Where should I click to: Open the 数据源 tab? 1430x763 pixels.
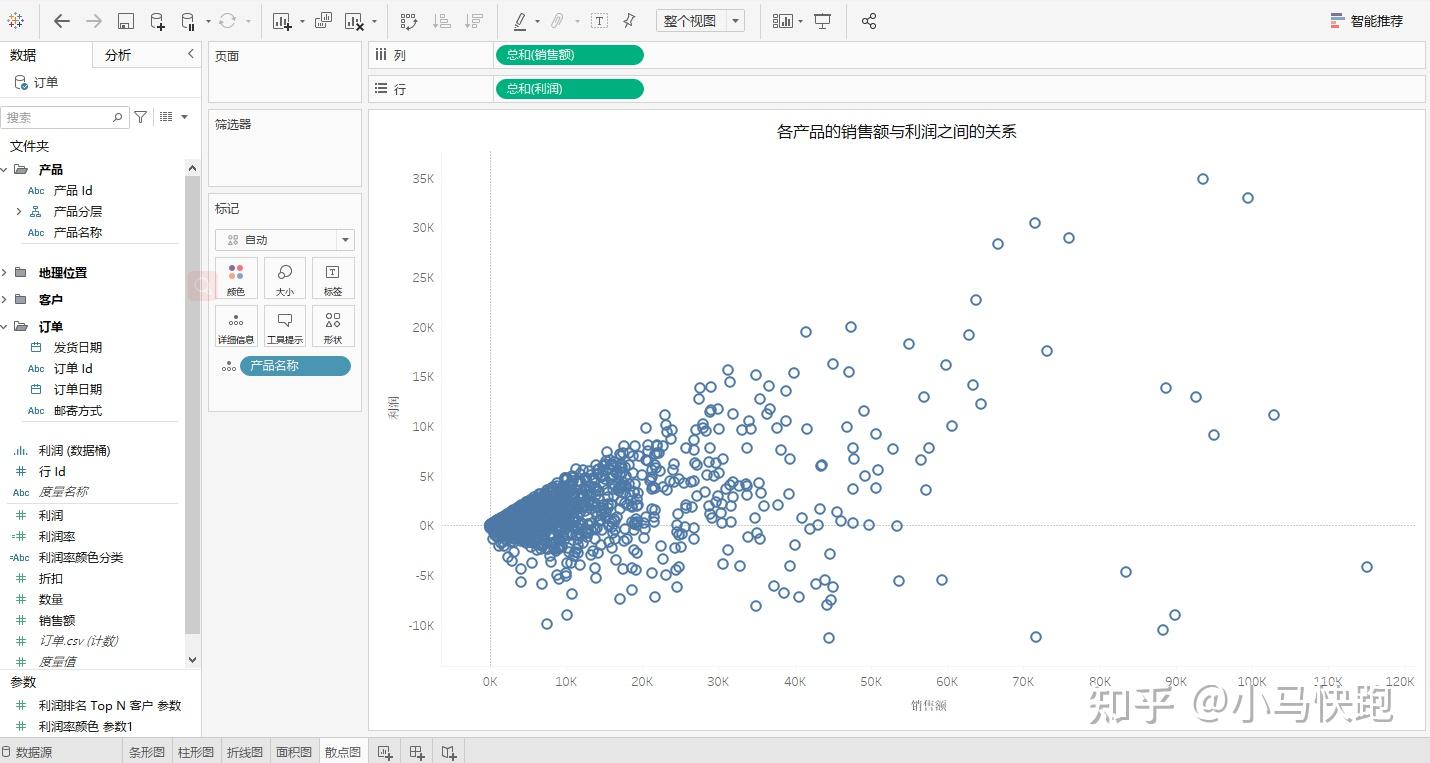pos(27,752)
